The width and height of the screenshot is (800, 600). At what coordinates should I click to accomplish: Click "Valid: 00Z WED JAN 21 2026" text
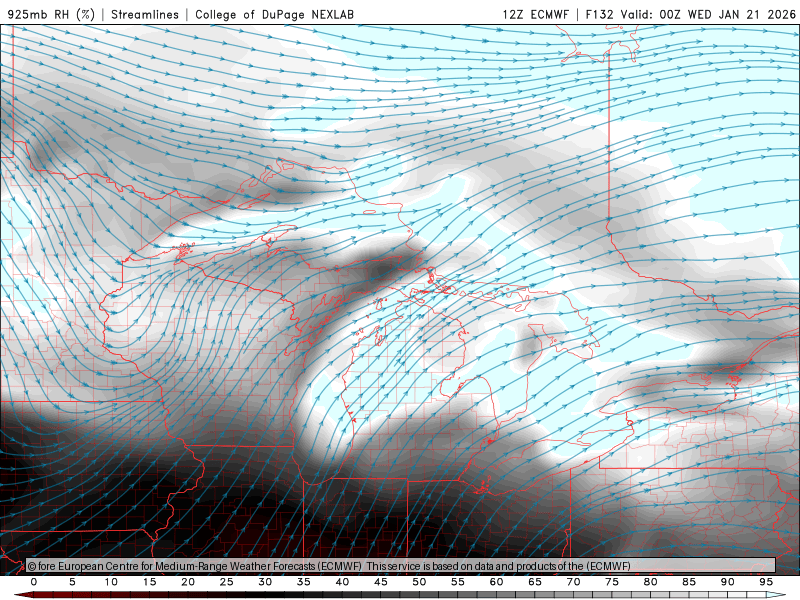click(x=708, y=14)
